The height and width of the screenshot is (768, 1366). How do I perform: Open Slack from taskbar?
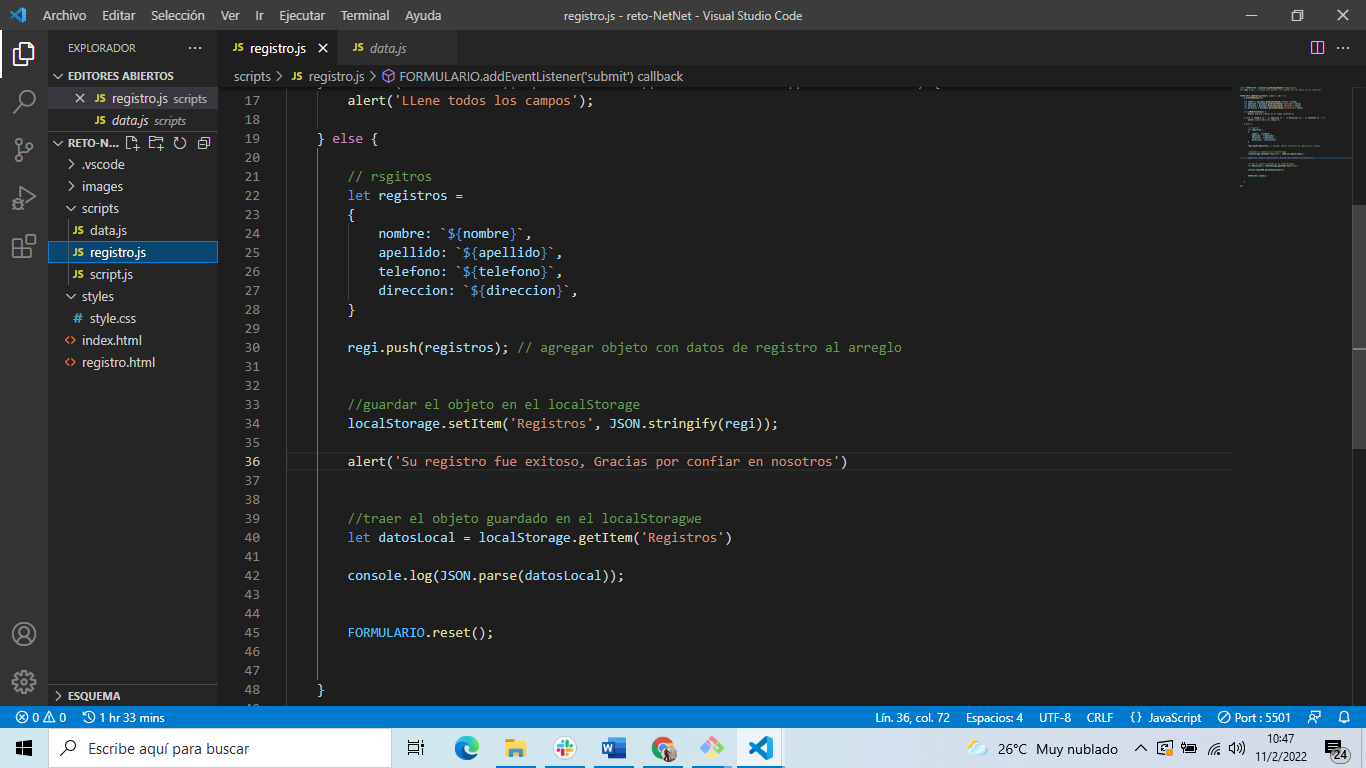pyautogui.click(x=564, y=748)
